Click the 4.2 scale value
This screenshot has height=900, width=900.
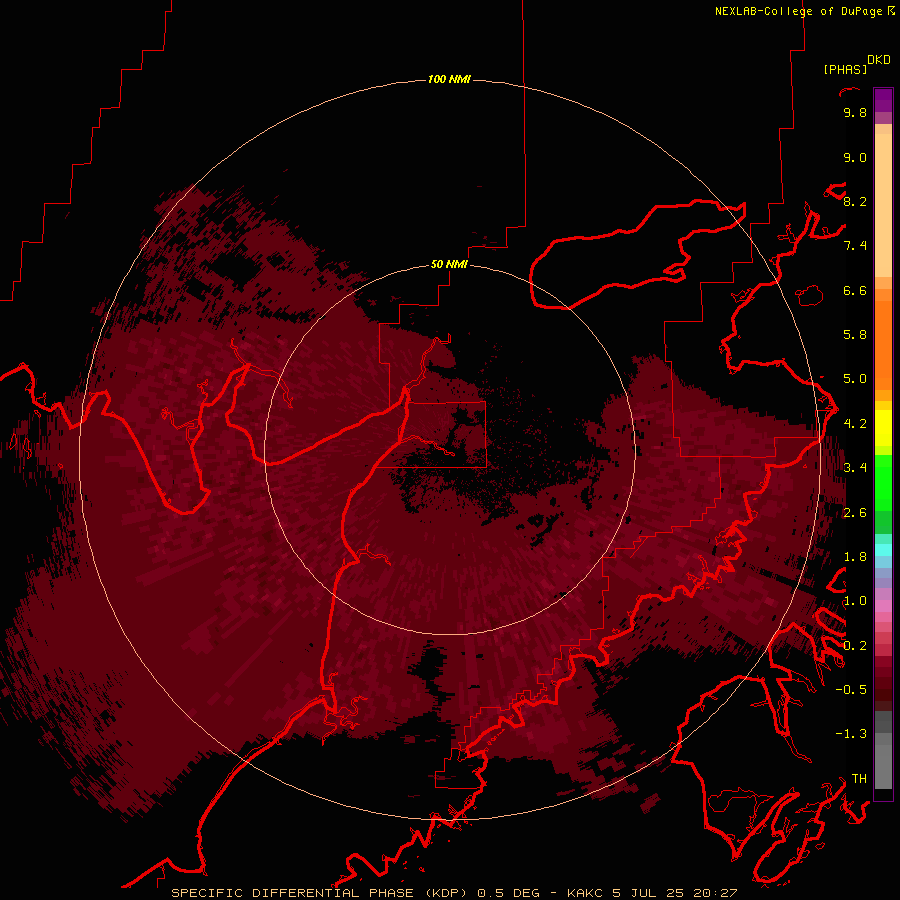(x=855, y=424)
